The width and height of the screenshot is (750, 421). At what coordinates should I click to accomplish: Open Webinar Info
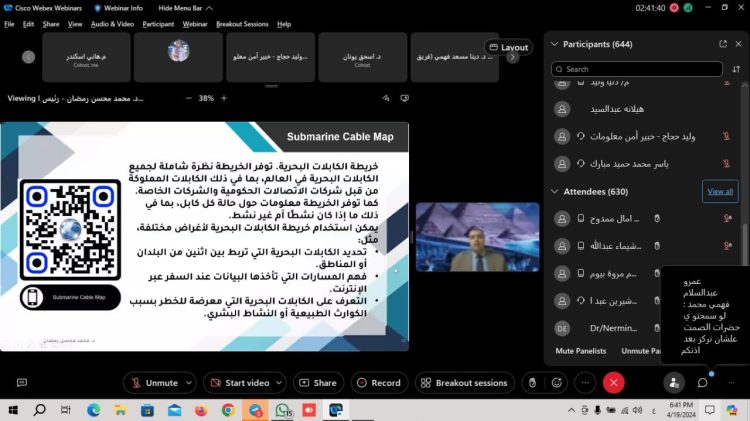118,8
